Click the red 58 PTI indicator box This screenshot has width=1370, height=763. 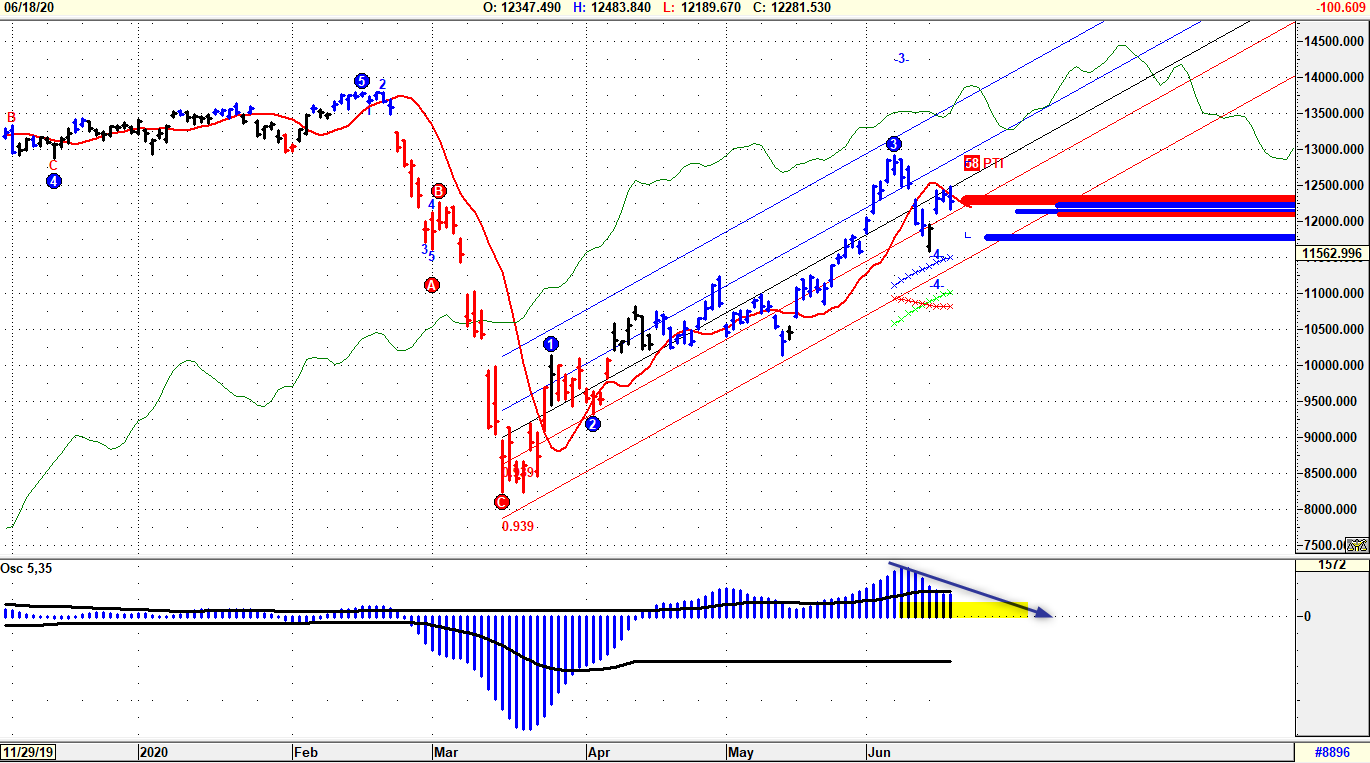click(972, 163)
